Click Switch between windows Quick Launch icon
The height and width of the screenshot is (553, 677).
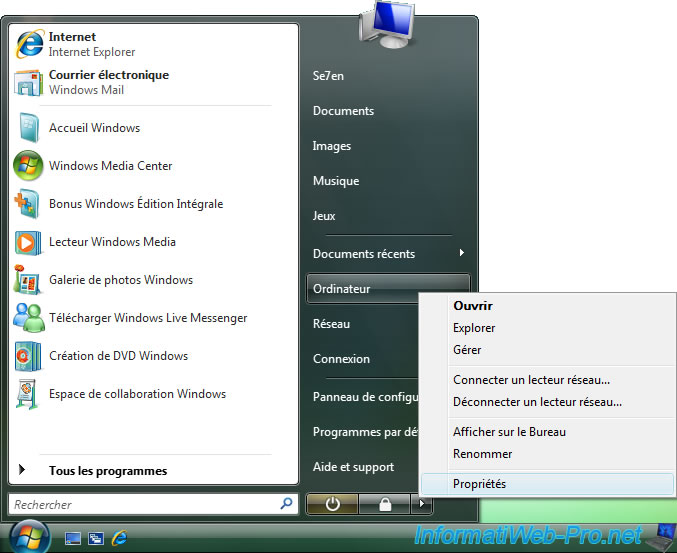pos(96,538)
